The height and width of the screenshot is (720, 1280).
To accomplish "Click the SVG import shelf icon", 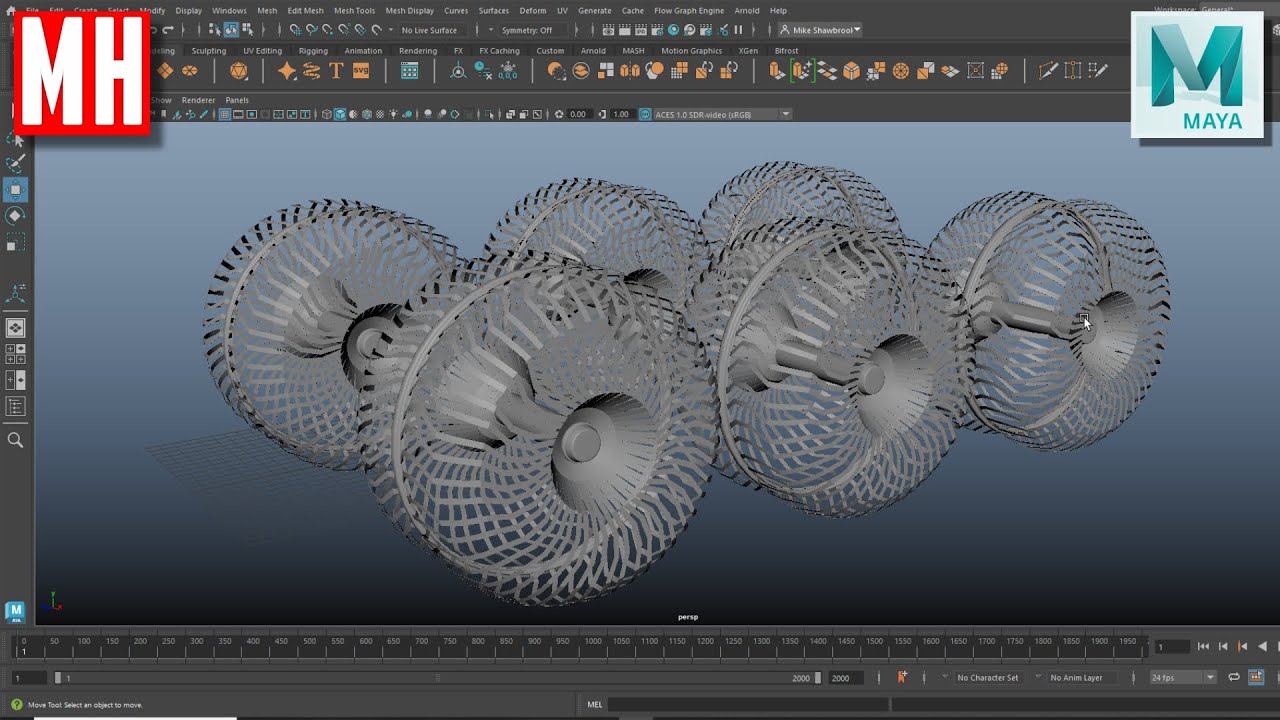I will [x=361, y=70].
